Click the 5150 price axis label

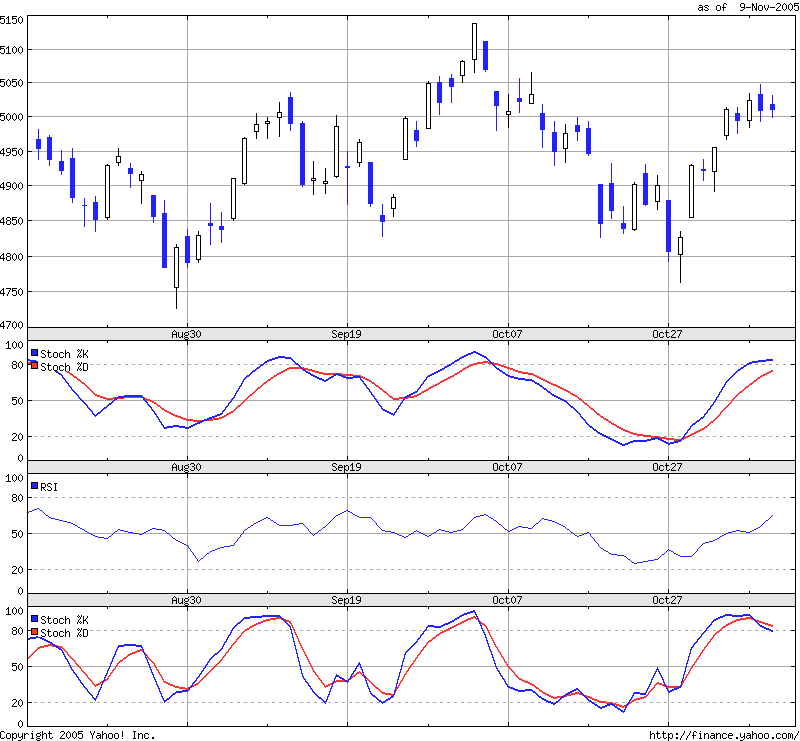click(12, 20)
